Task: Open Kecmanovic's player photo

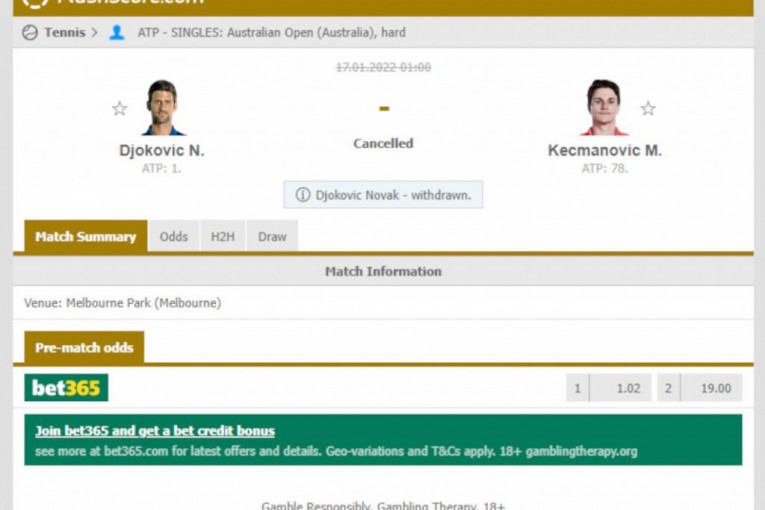Action: 604,107
